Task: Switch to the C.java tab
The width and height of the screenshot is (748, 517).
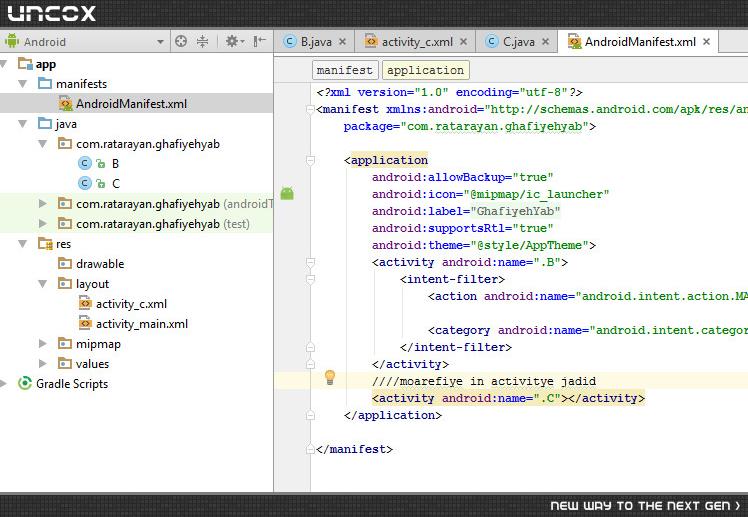Action: coord(519,42)
